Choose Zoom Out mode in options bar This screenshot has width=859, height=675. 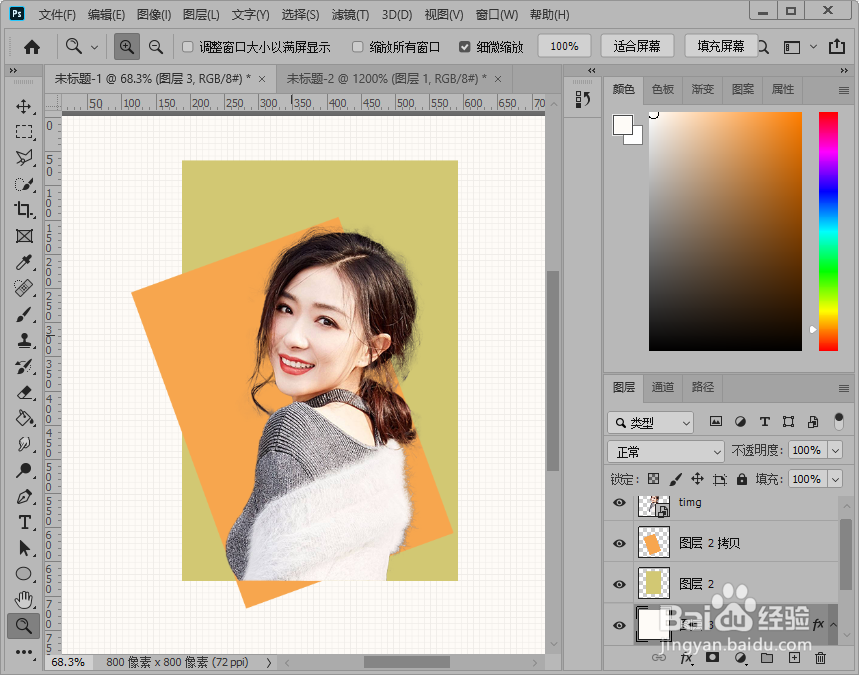coord(156,47)
